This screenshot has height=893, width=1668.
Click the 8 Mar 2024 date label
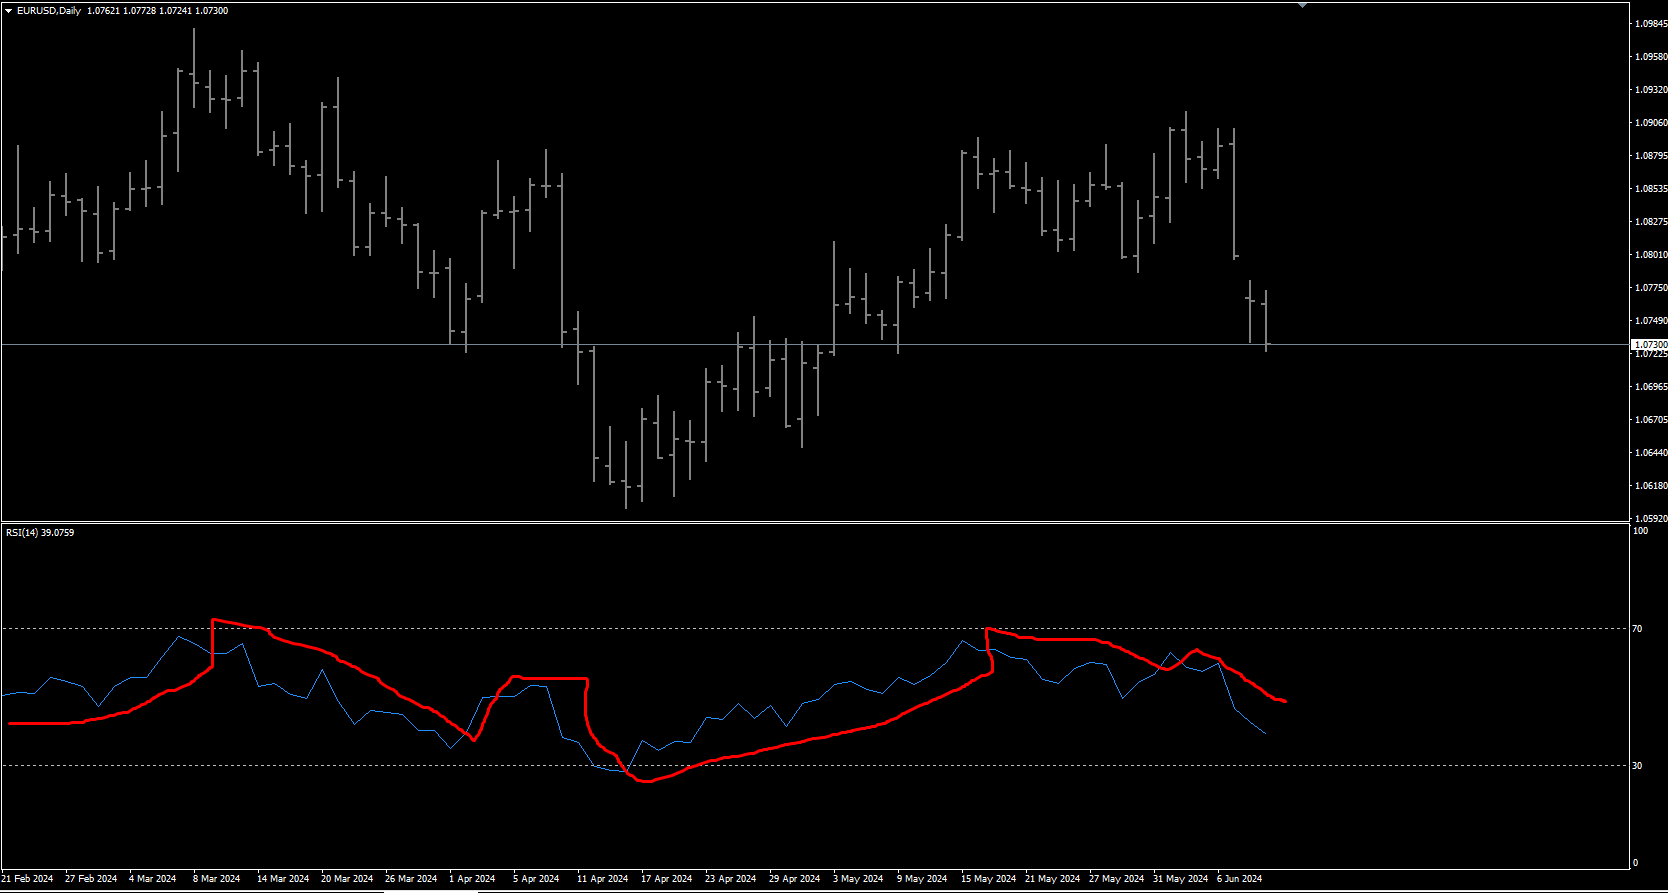point(216,879)
